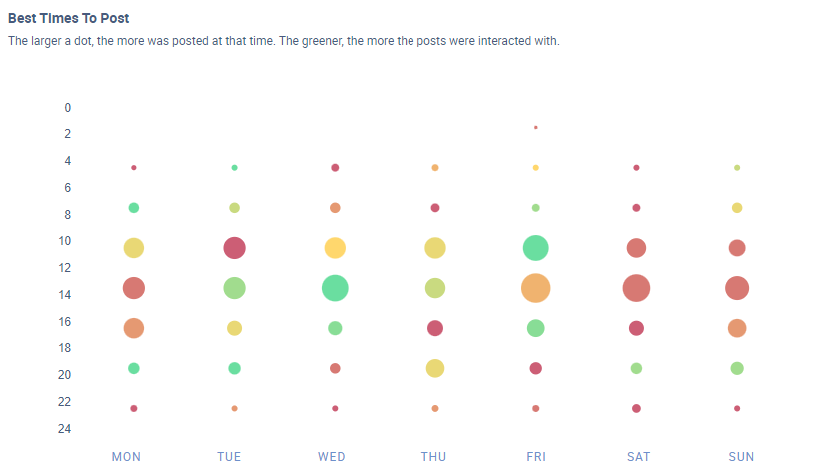Click the red Tuesday dot near 10
Screen dimensions: 822x474
click(234, 248)
